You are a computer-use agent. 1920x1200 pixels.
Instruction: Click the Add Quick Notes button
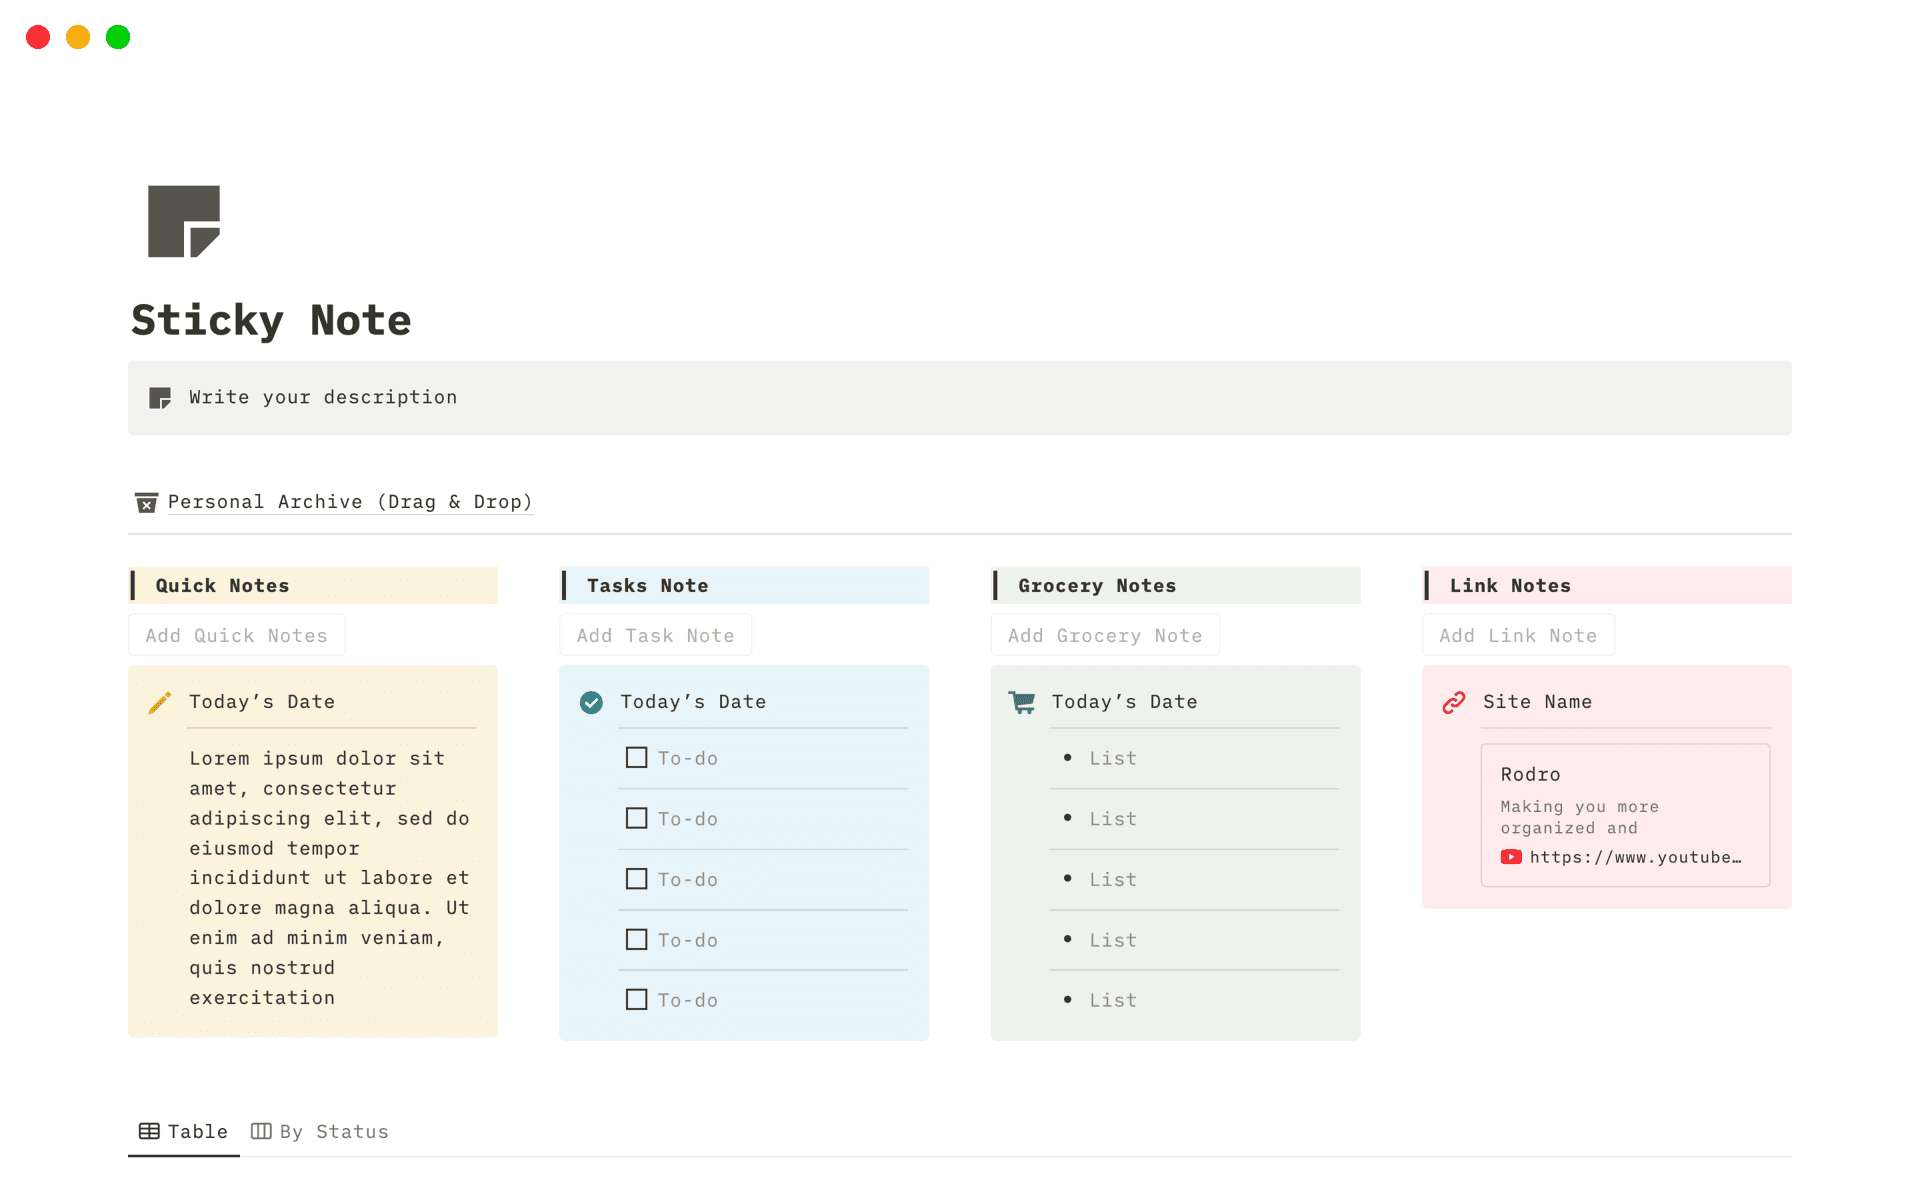pyautogui.click(x=236, y=634)
